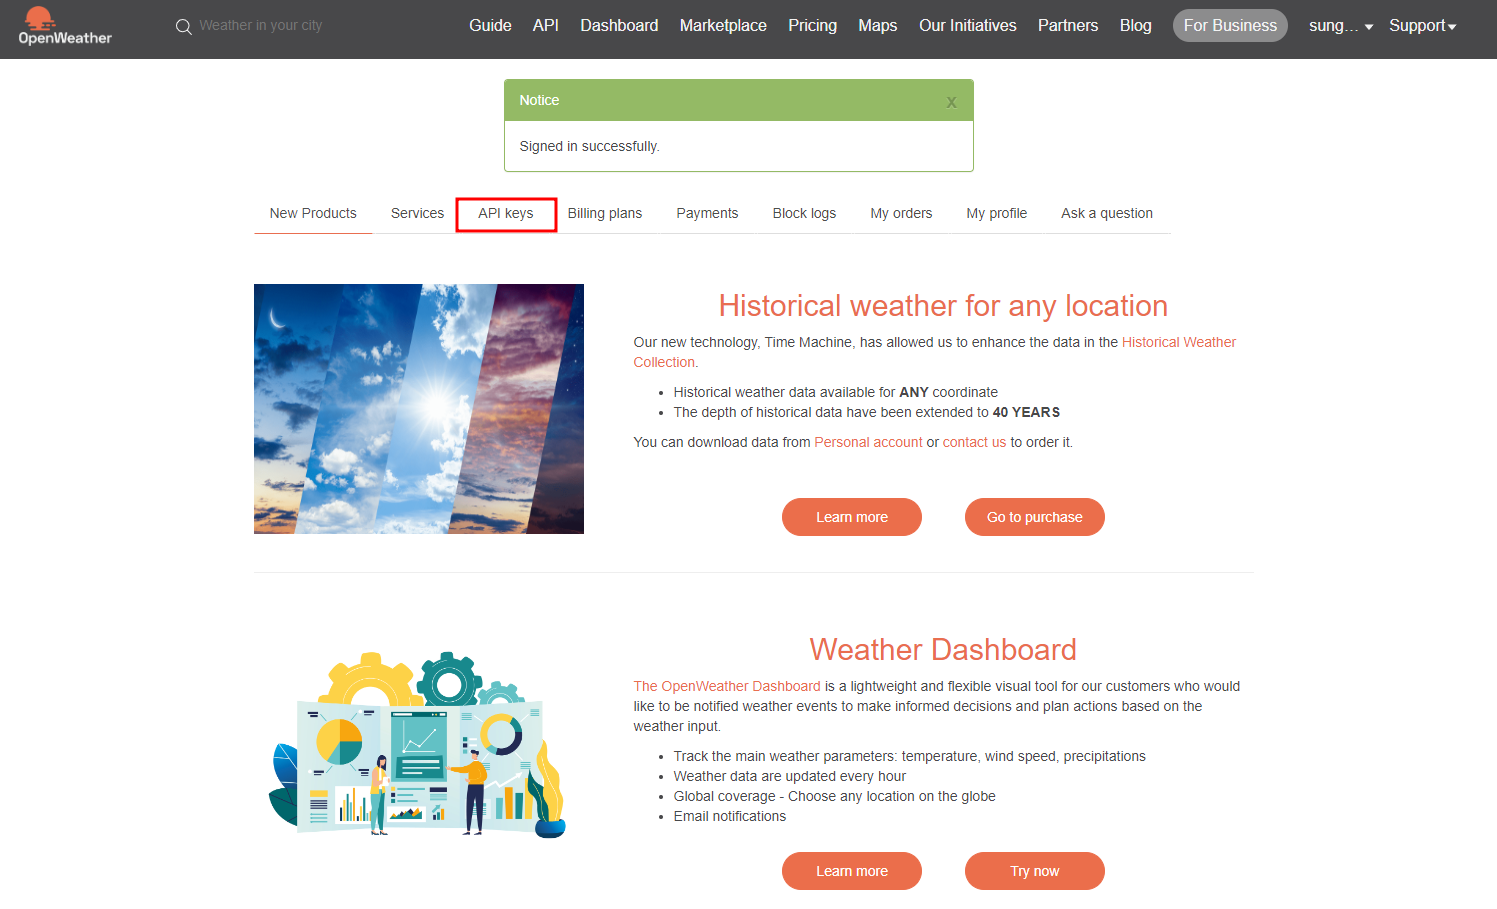1497x909 pixels.
Task: Click the OpenWeather logo
Action: pos(65,26)
